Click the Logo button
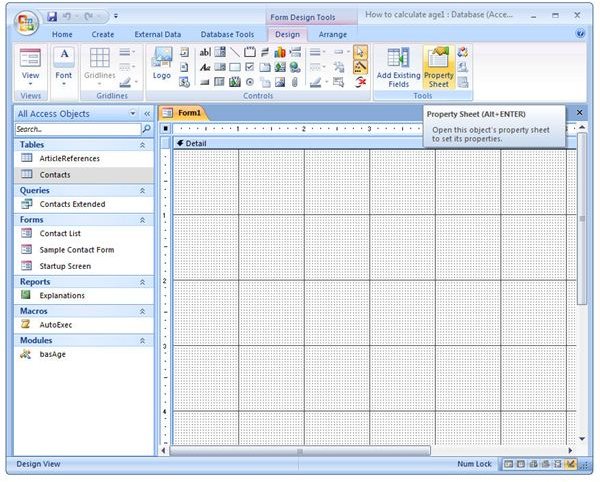600x482 pixels. click(x=162, y=63)
